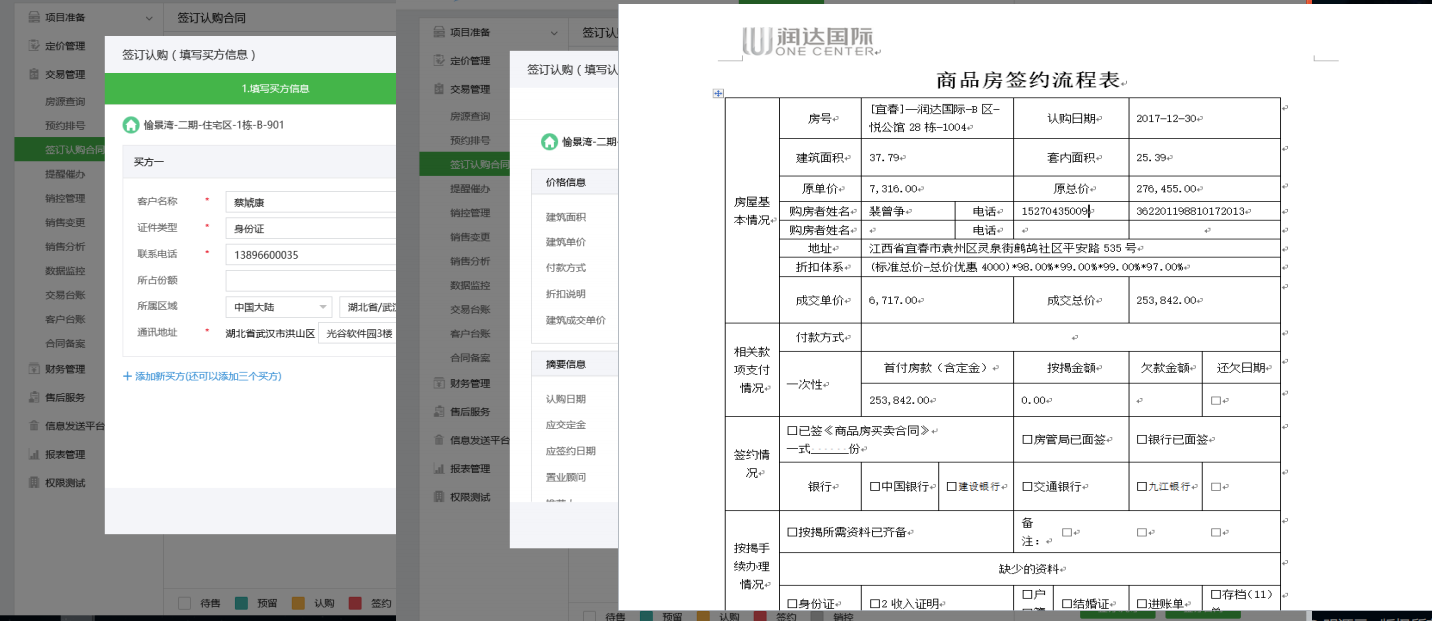Image resolution: width=1432 pixels, height=621 pixels.
Task: Click the 项目准备 icon in middle window sidebar
Action: (438, 32)
